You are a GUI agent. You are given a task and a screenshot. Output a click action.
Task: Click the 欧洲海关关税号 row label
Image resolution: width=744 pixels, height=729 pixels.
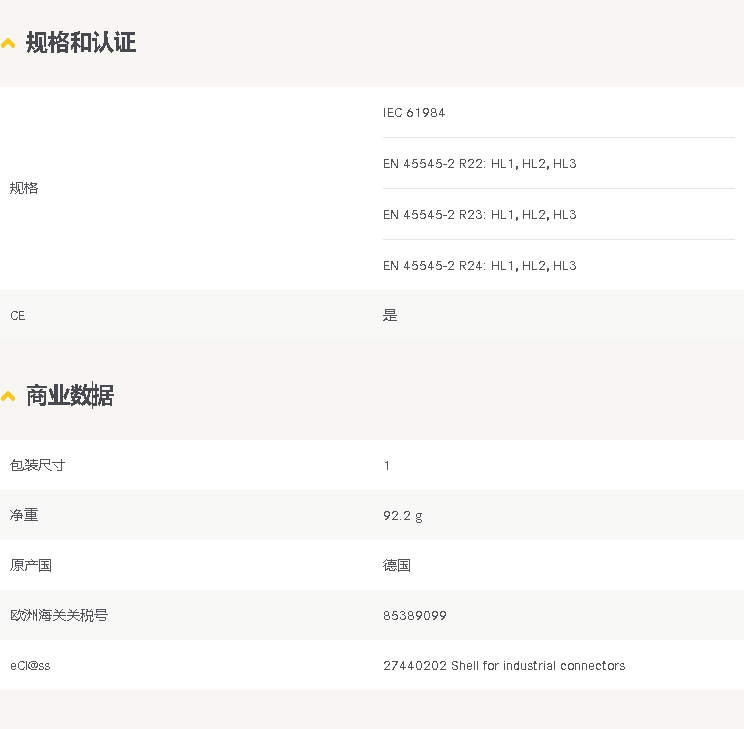pos(59,616)
